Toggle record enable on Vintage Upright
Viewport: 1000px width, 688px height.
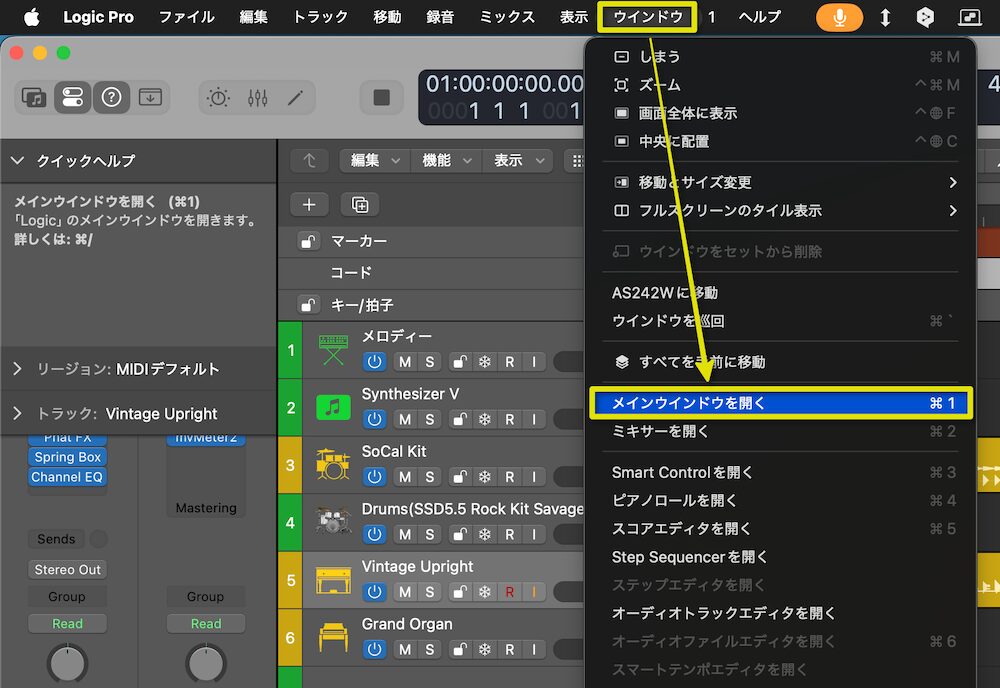coord(509,591)
